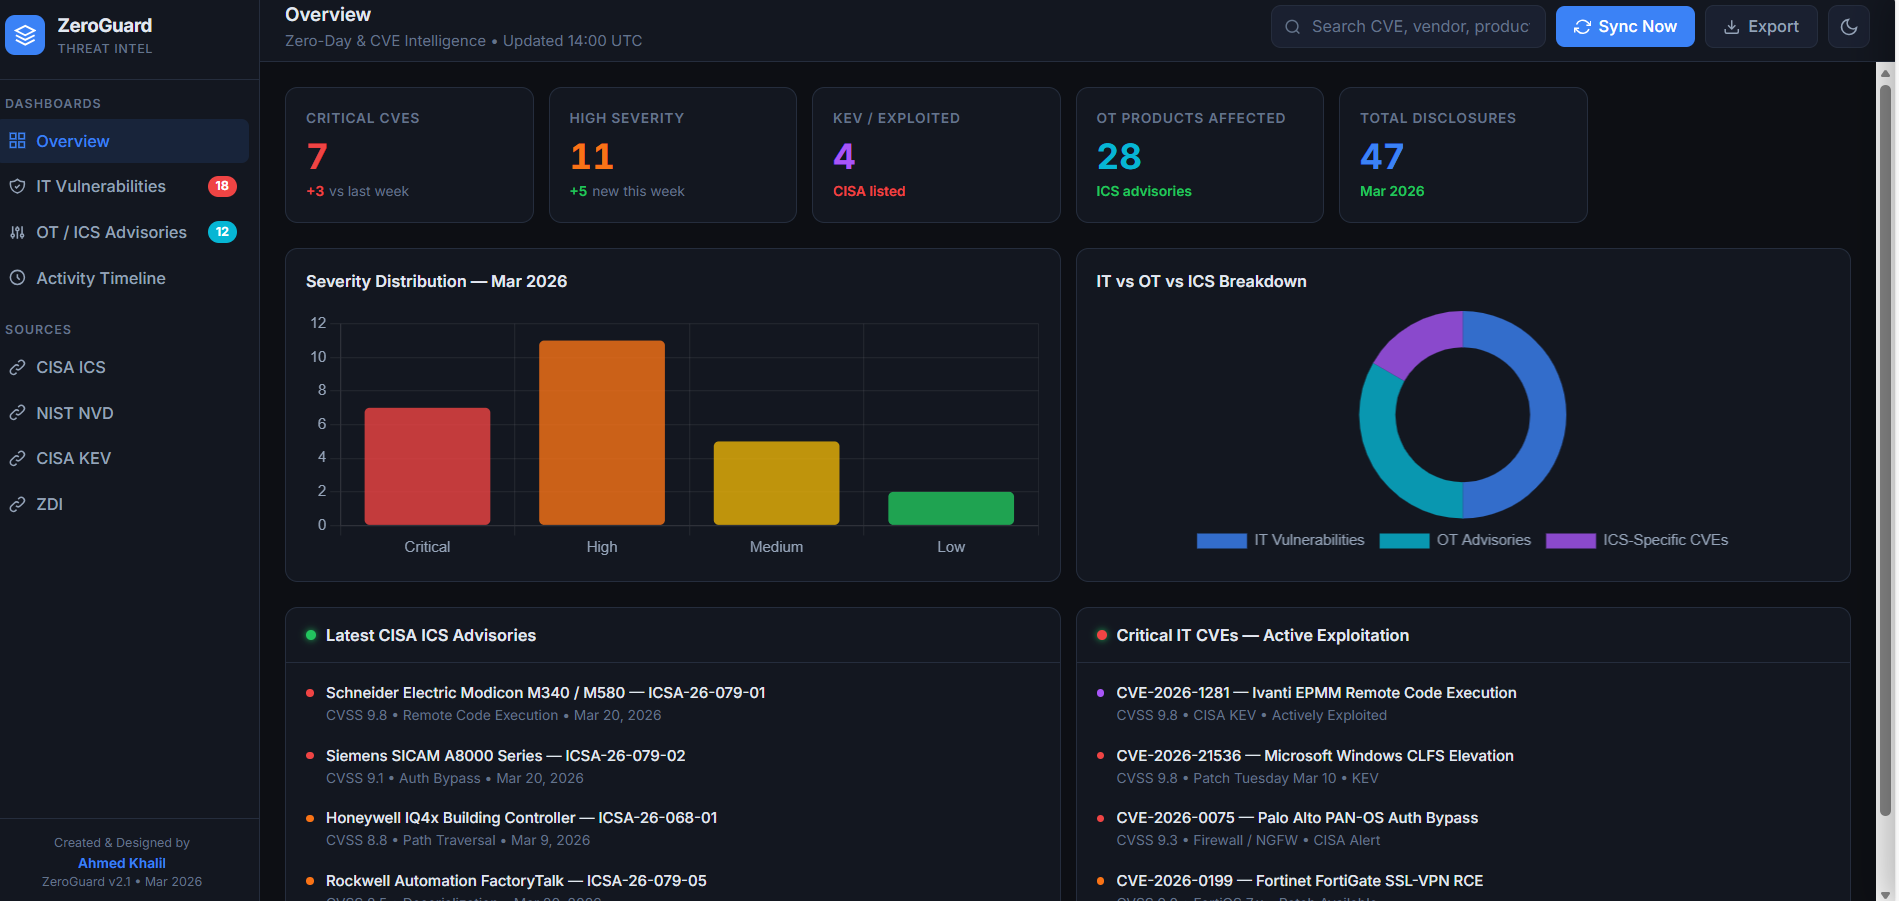
Task: Open the KEV / Exploited stat card
Action: point(936,155)
